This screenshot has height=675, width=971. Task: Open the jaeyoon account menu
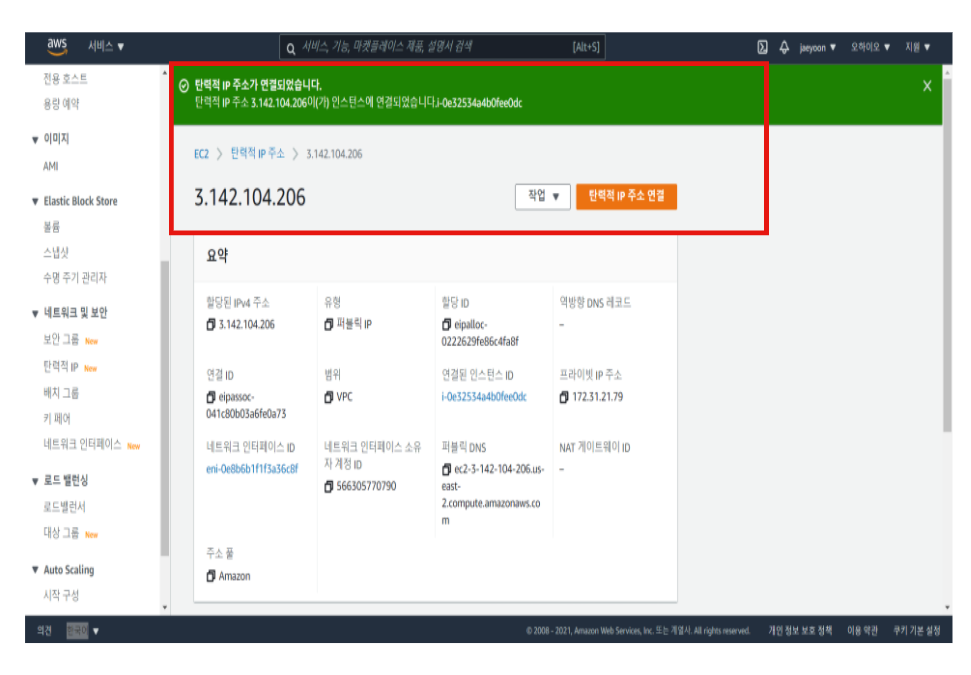(817, 48)
